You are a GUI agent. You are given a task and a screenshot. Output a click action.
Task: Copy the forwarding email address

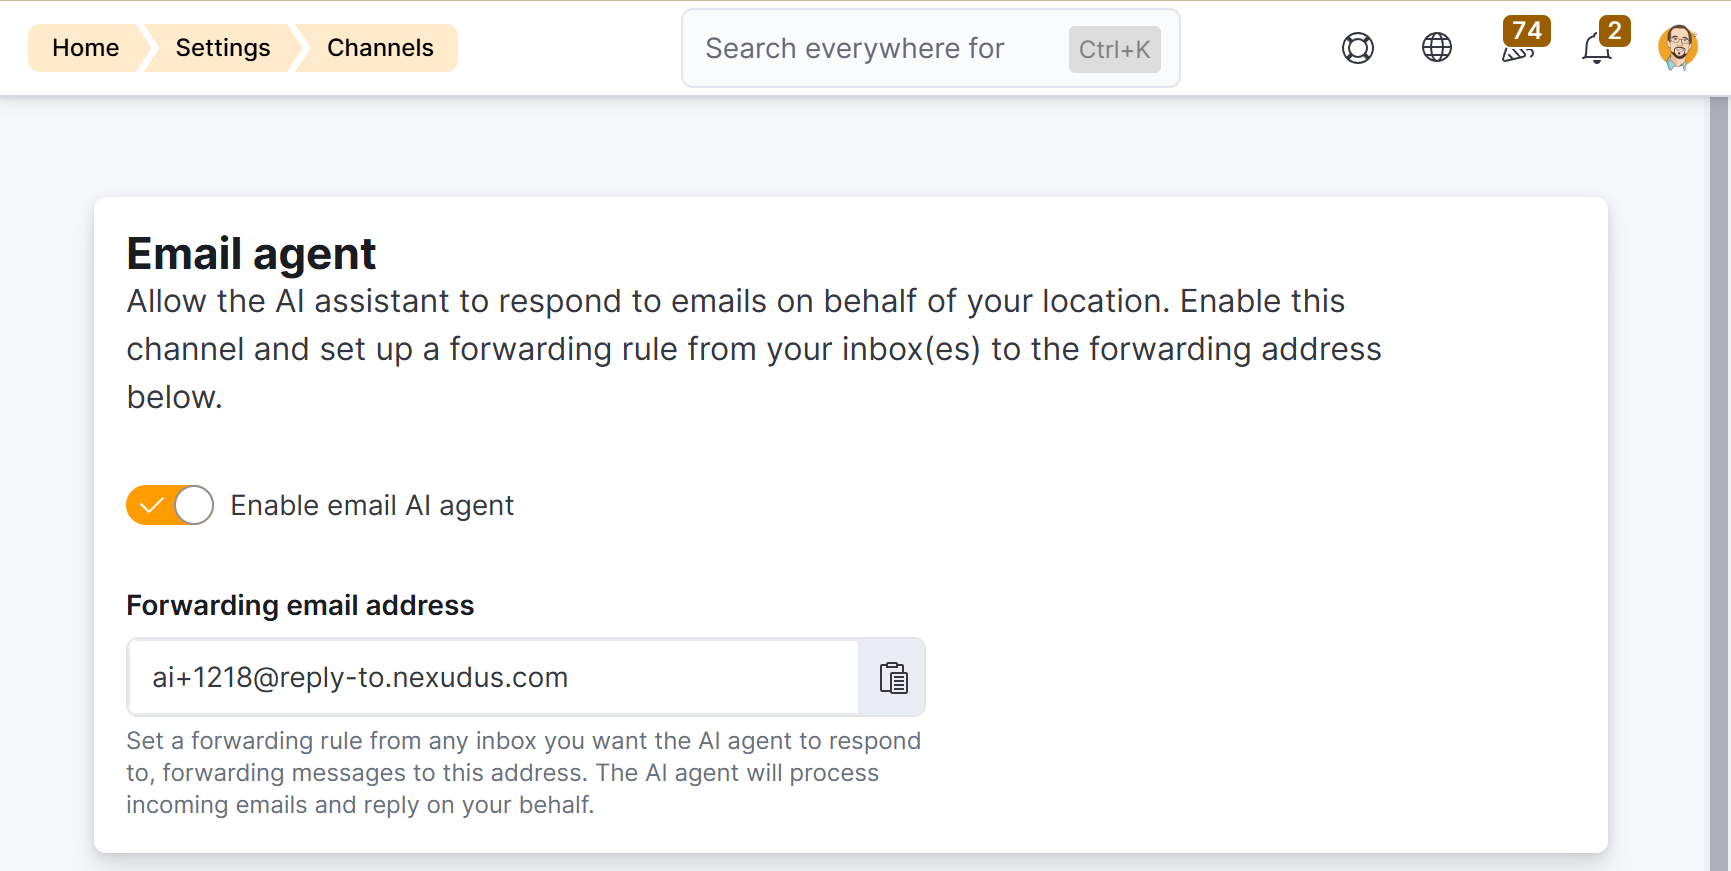point(892,677)
